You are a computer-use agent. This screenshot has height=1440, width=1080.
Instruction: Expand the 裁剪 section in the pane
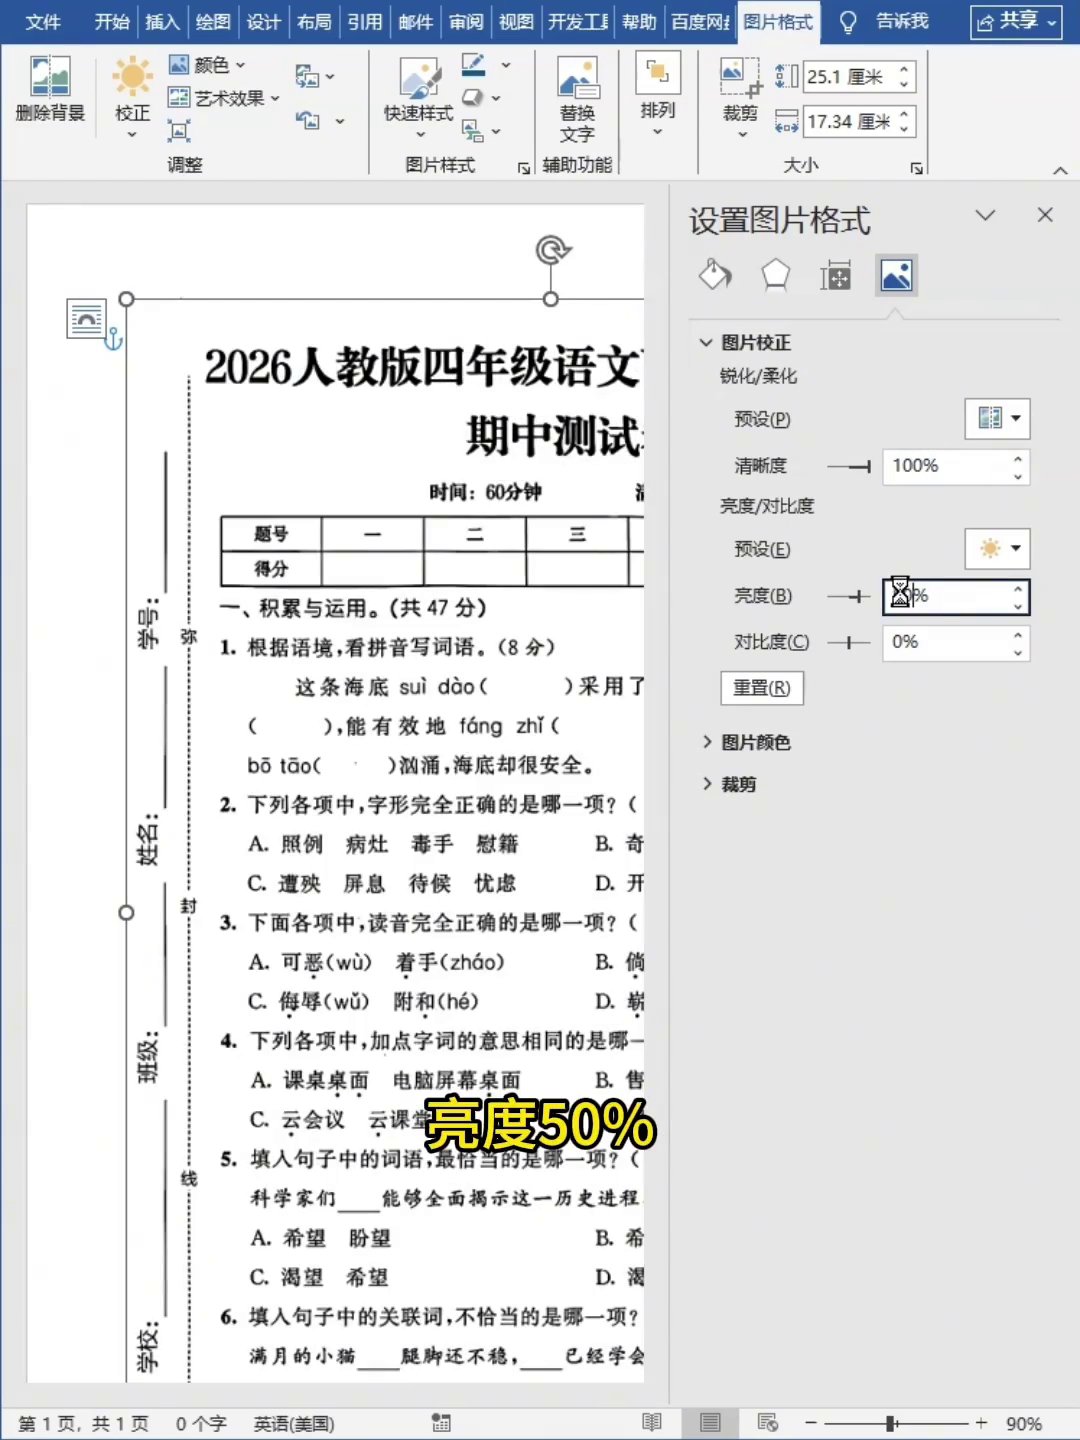click(706, 784)
